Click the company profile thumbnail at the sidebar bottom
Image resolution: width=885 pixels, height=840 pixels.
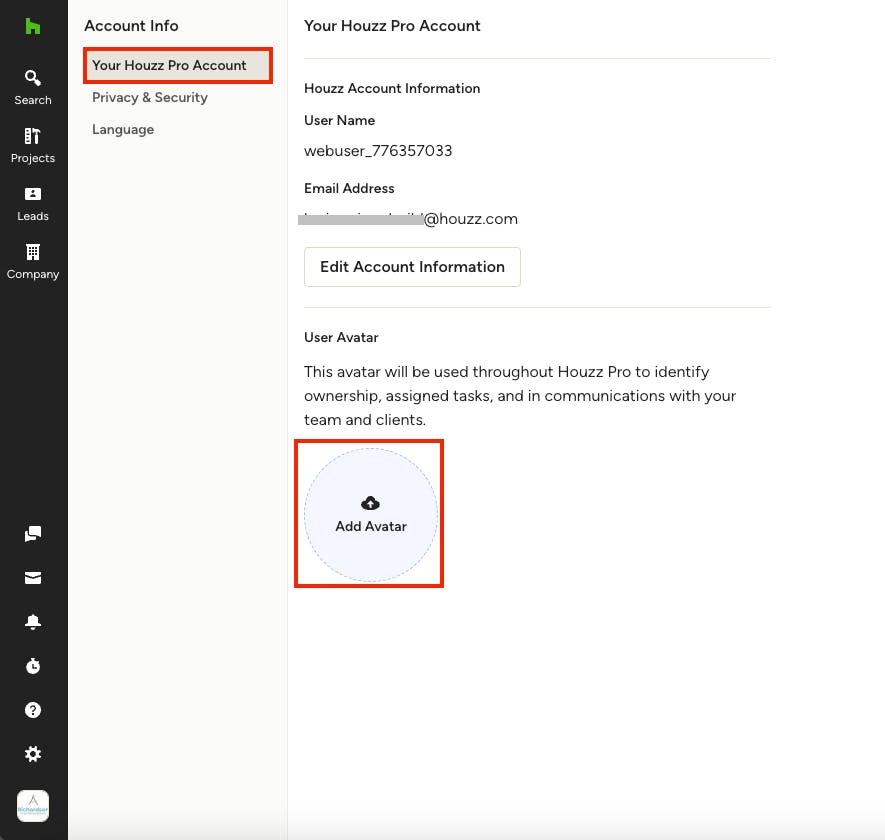(x=33, y=806)
